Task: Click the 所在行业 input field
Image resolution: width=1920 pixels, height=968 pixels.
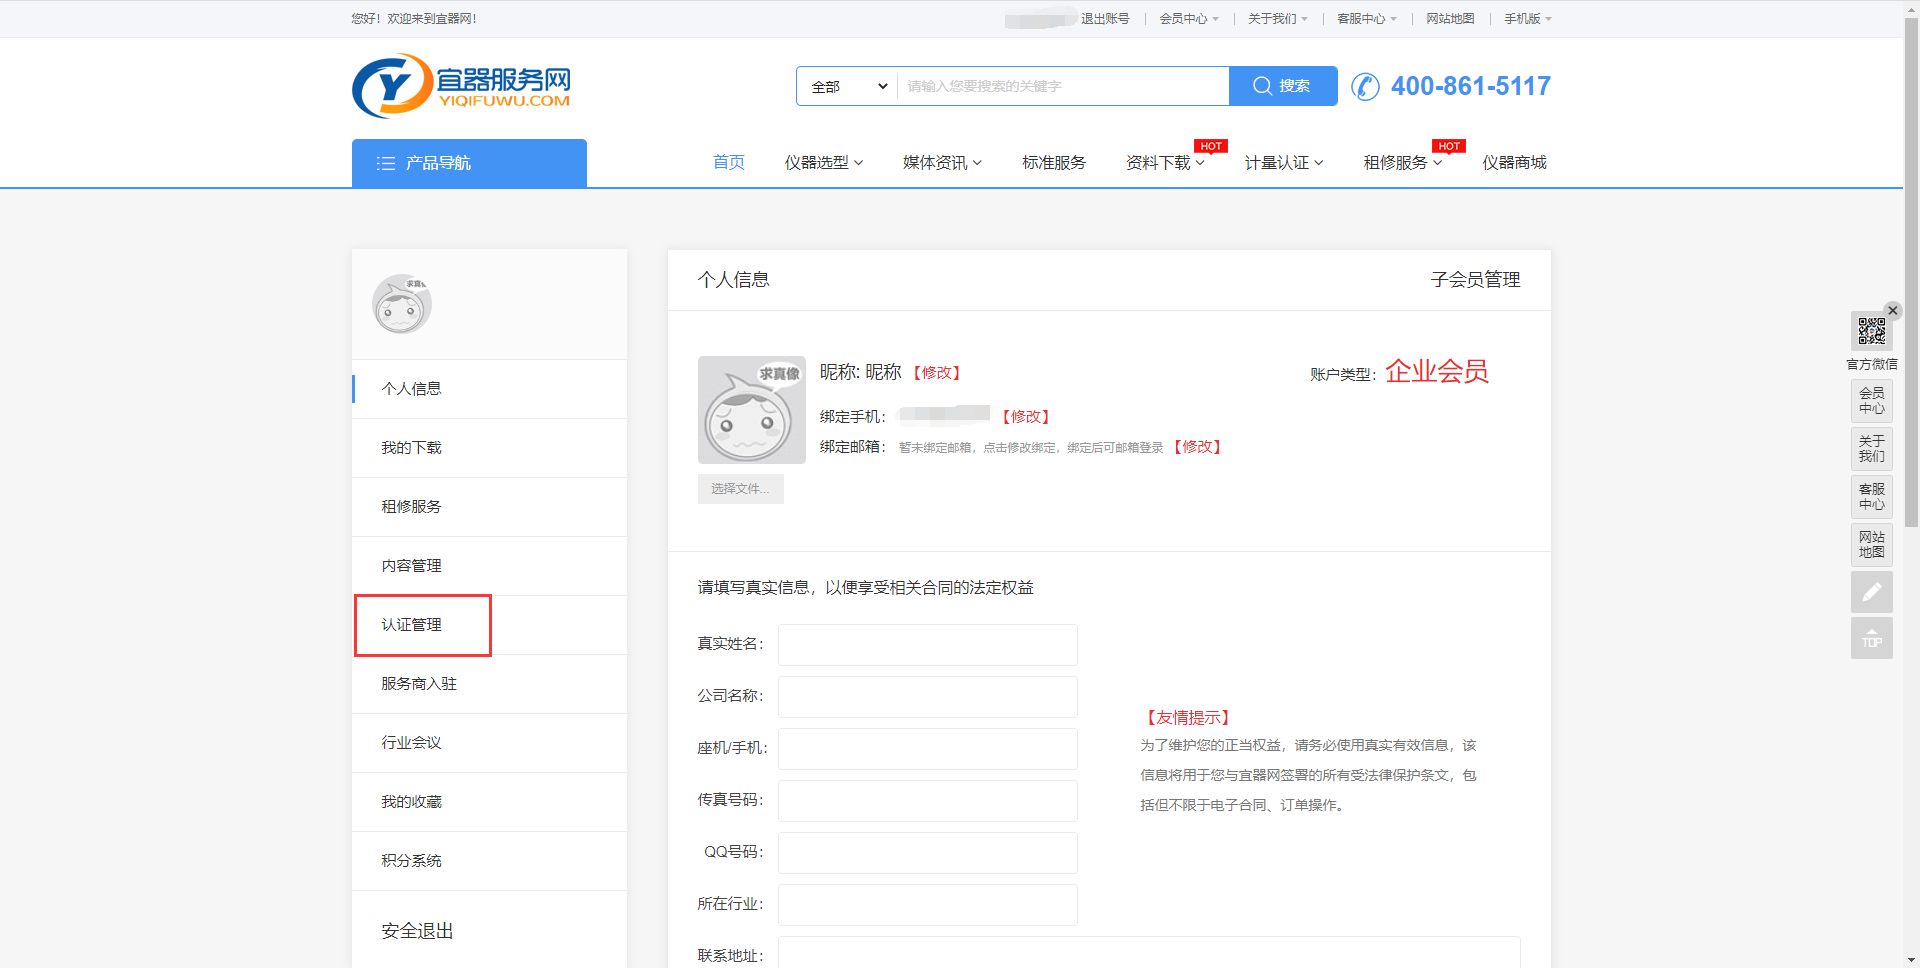Action: point(928,905)
